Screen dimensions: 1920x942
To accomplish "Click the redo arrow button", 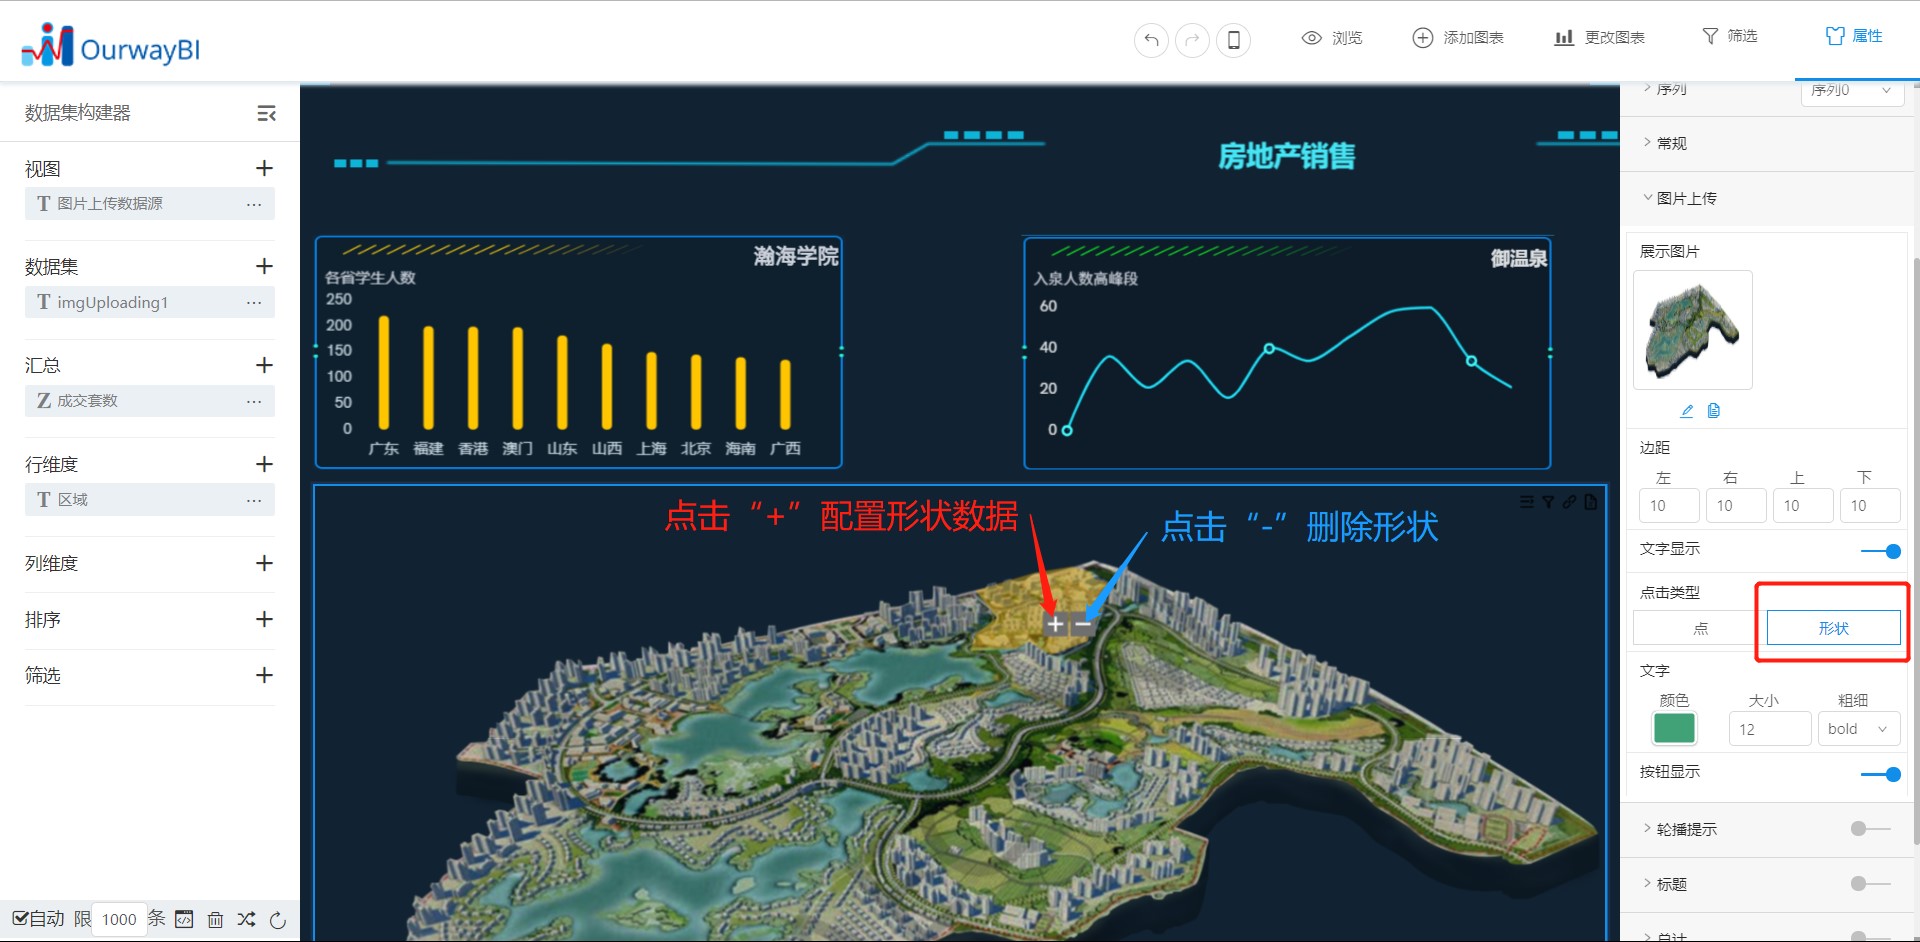I will point(1192,40).
